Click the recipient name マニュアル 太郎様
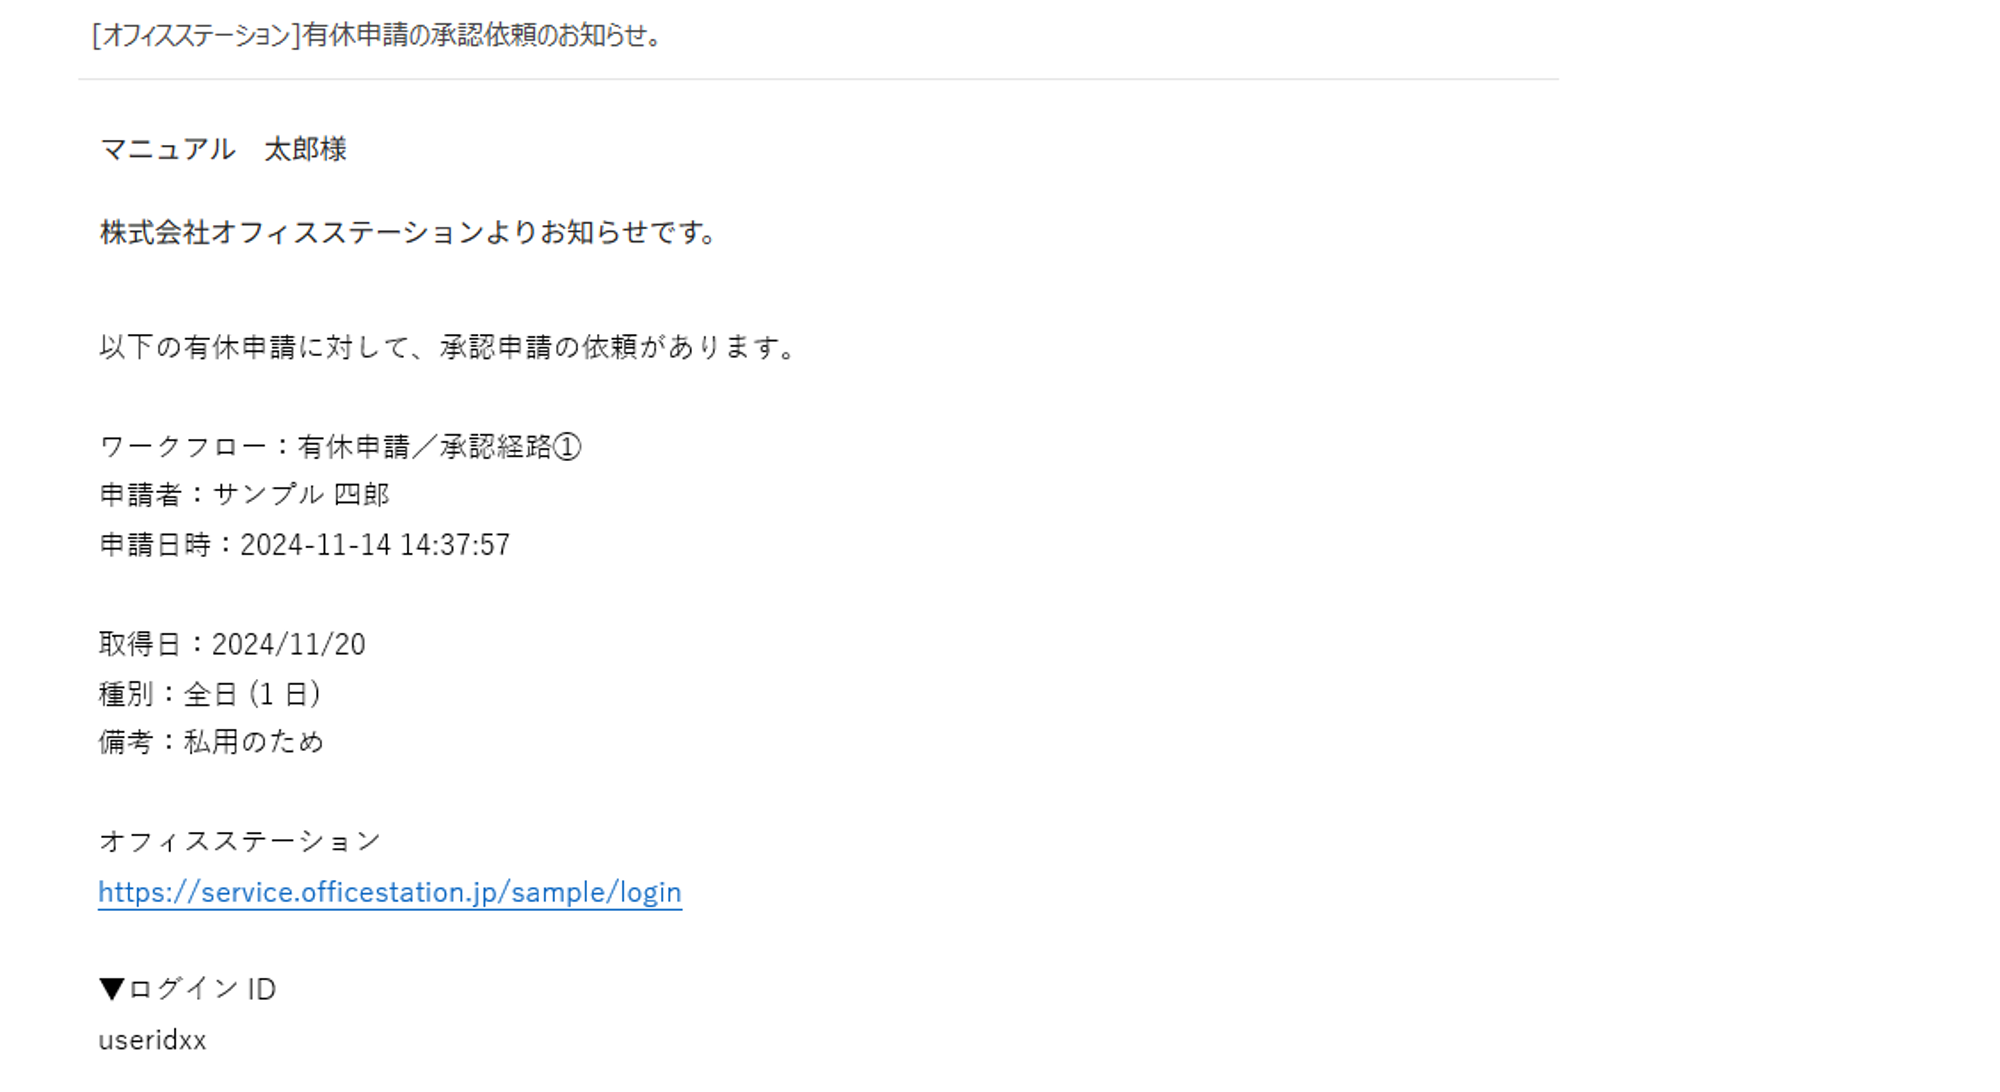2000x1092 pixels. (x=223, y=149)
